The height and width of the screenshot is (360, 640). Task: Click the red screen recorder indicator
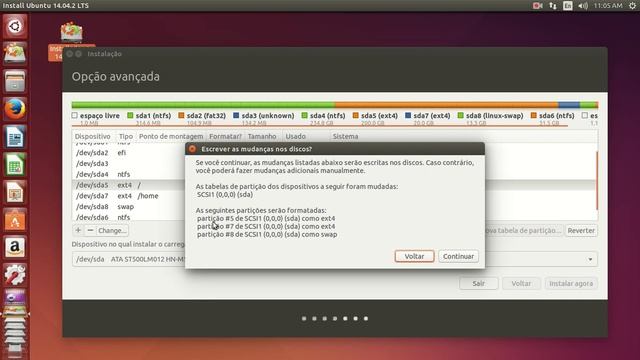click(x=537, y=6)
